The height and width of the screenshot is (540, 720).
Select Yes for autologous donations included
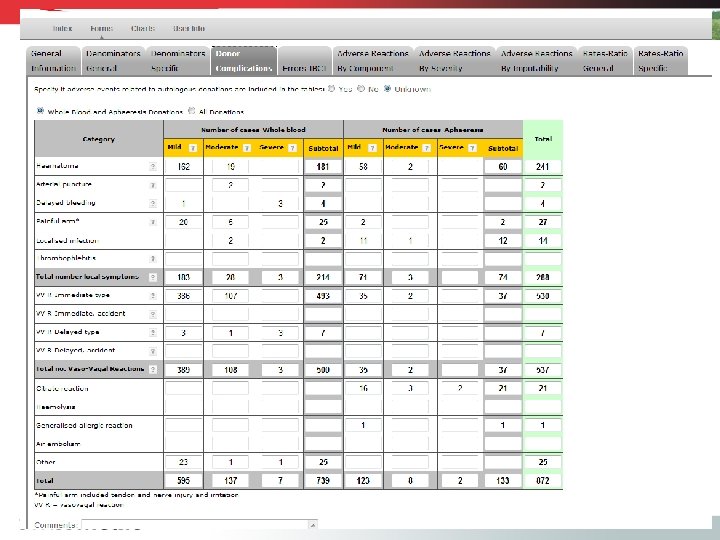pos(332,89)
